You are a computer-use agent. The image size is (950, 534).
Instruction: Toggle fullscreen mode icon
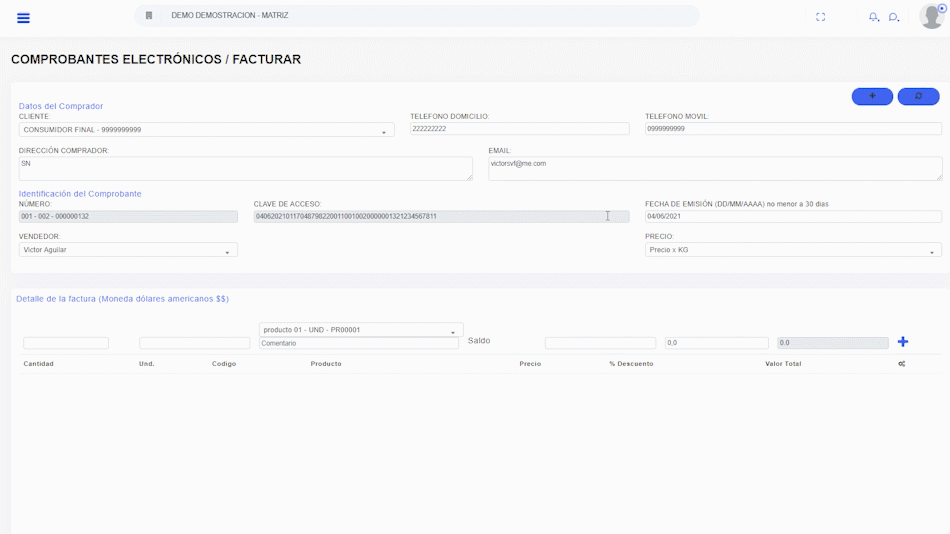[x=820, y=17]
